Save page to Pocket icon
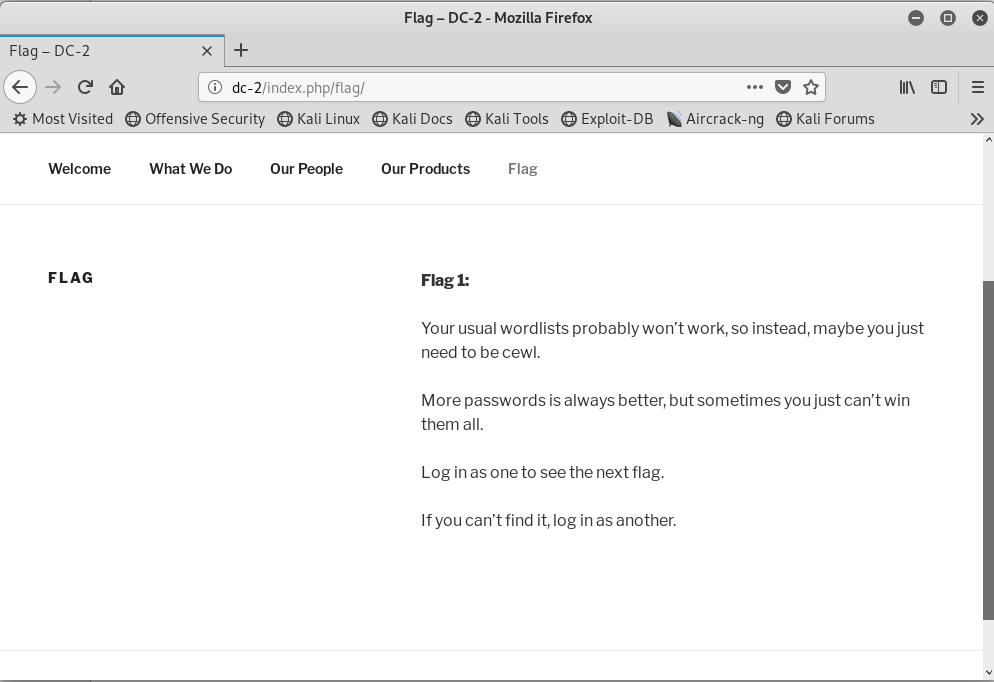This screenshot has height=682, width=994. (783, 87)
